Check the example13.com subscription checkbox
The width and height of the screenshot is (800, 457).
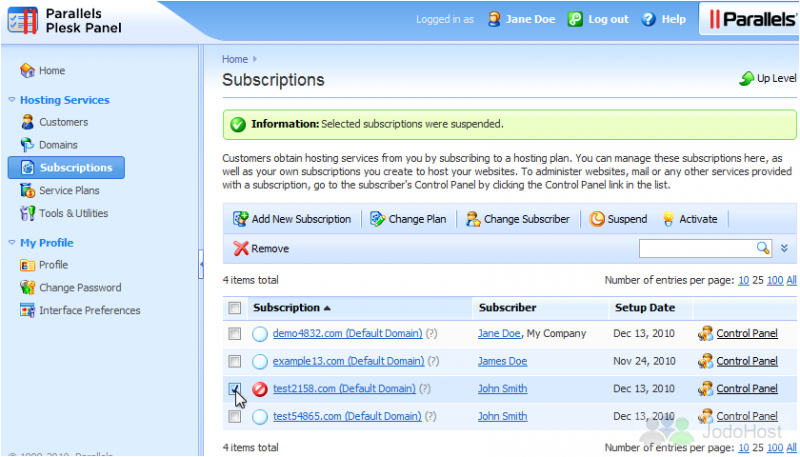(x=234, y=362)
